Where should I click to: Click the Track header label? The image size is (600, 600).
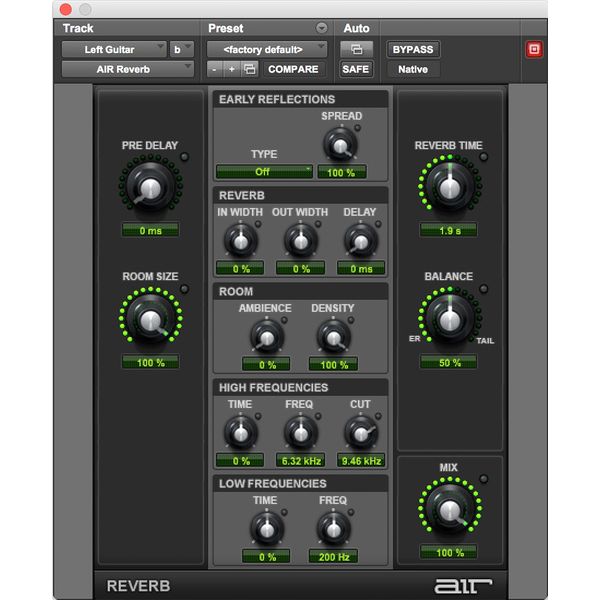coord(78,28)
